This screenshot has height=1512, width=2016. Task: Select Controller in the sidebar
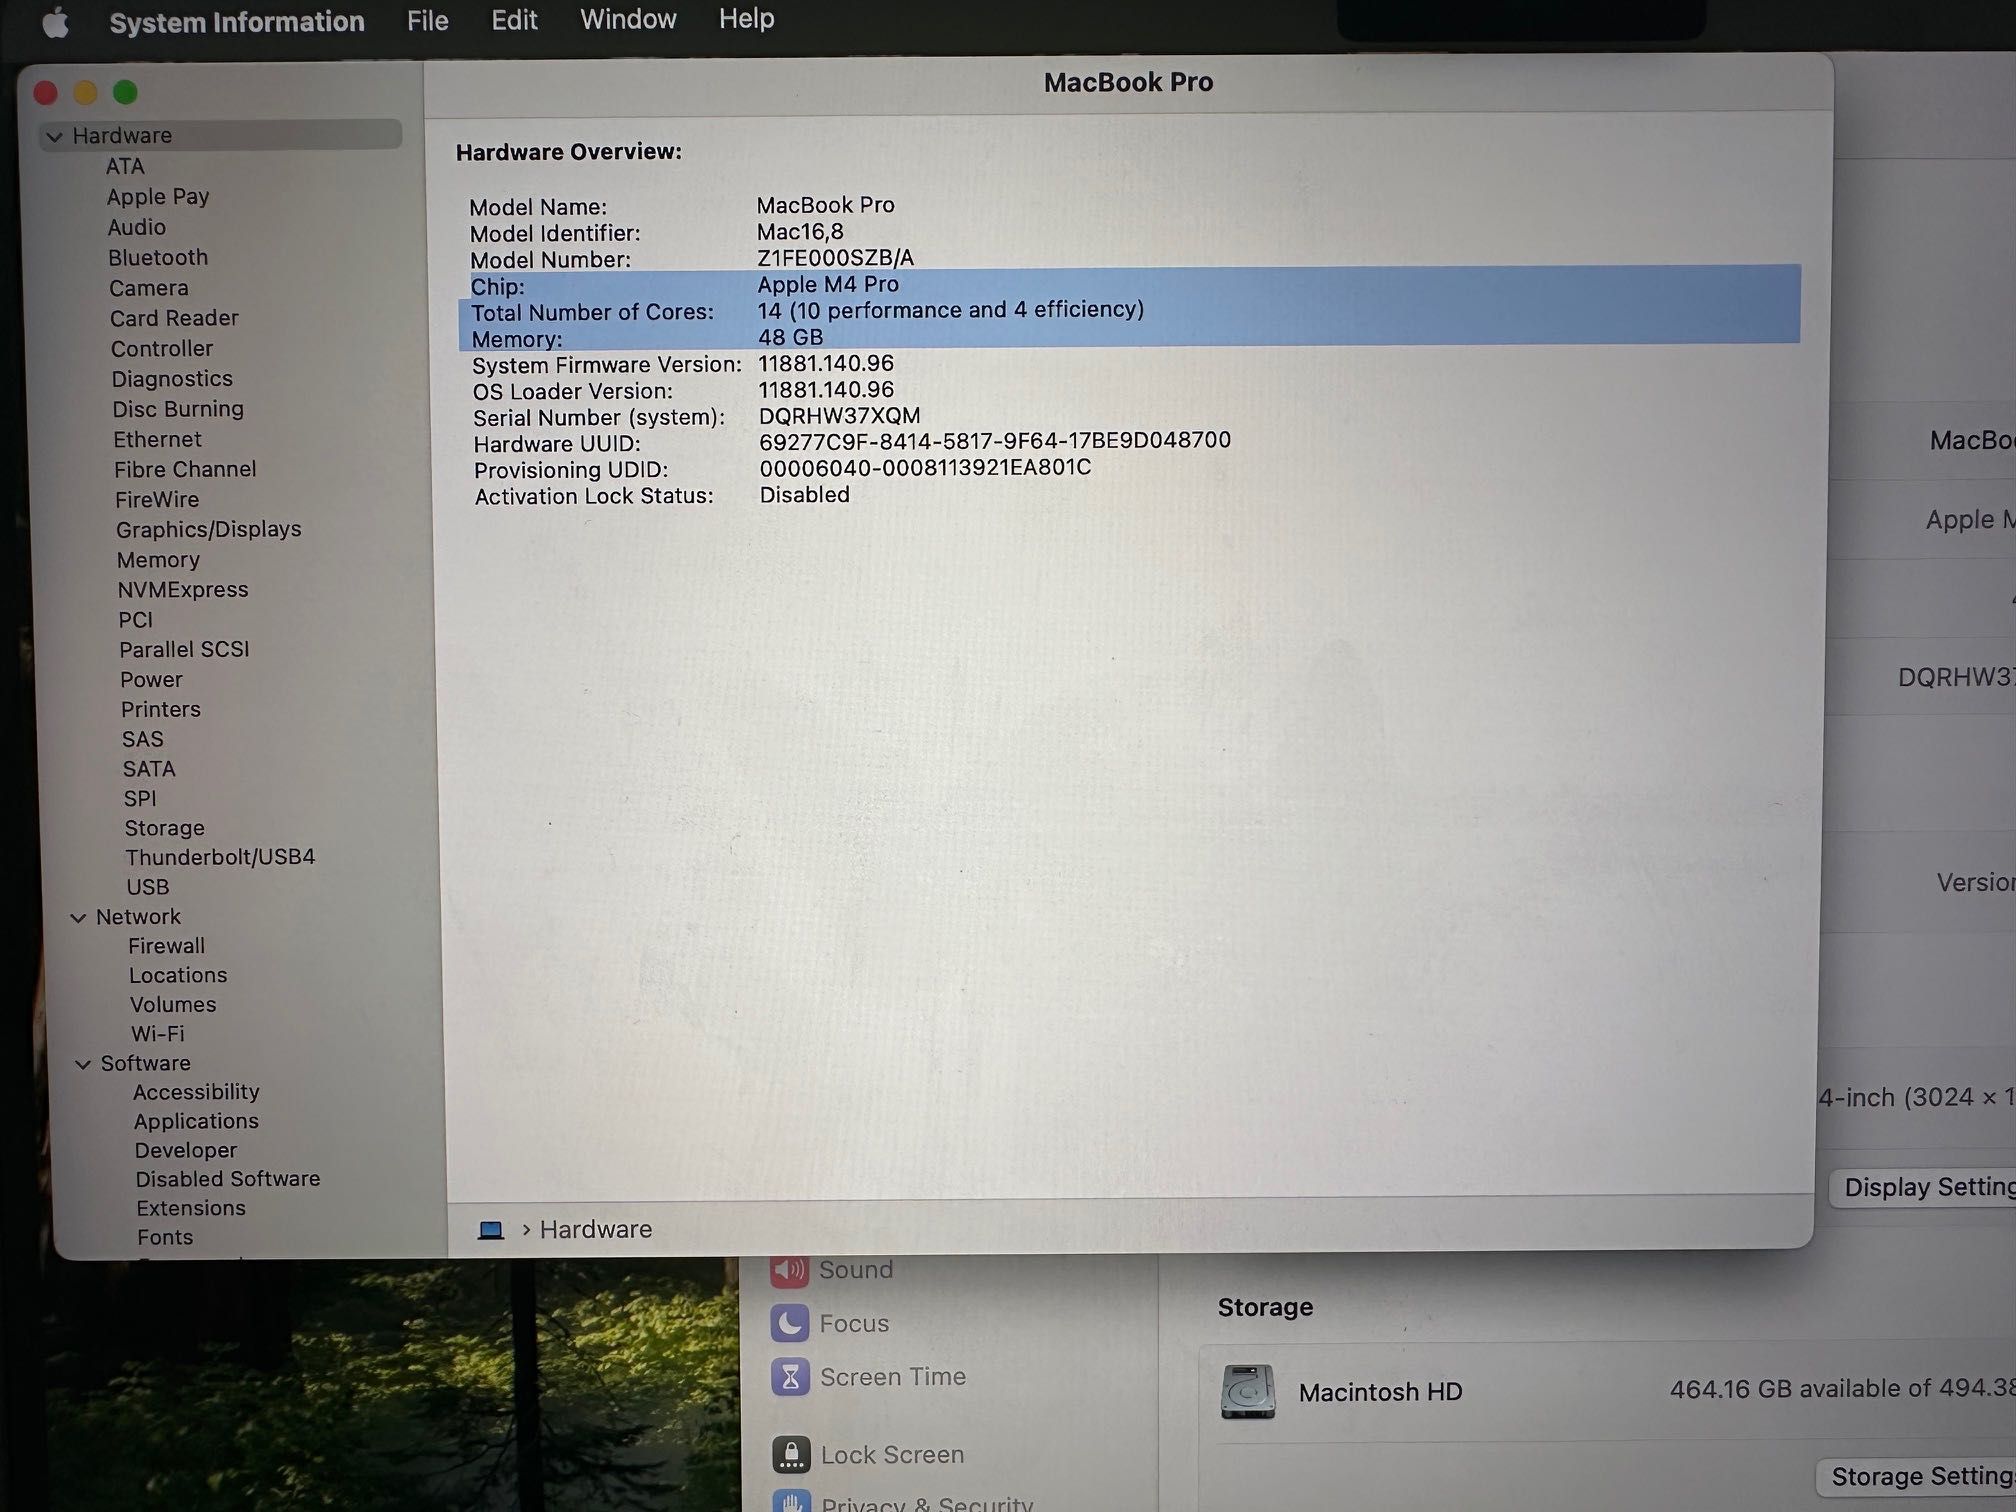point(162,349)
